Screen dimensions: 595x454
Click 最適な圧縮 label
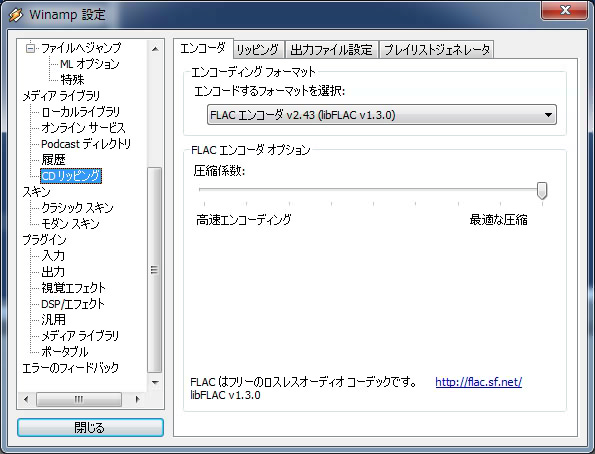498,219
